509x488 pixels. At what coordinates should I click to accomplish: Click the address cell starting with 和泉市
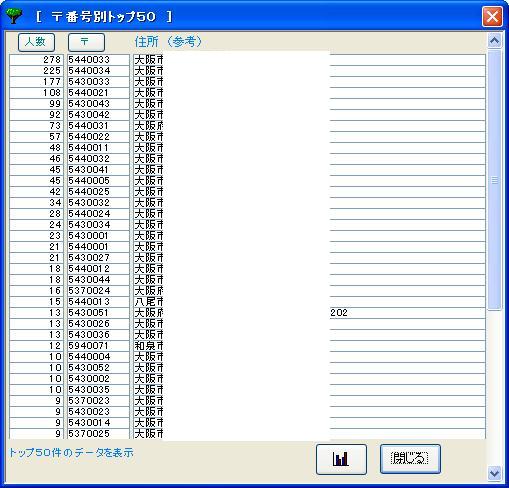309,346
